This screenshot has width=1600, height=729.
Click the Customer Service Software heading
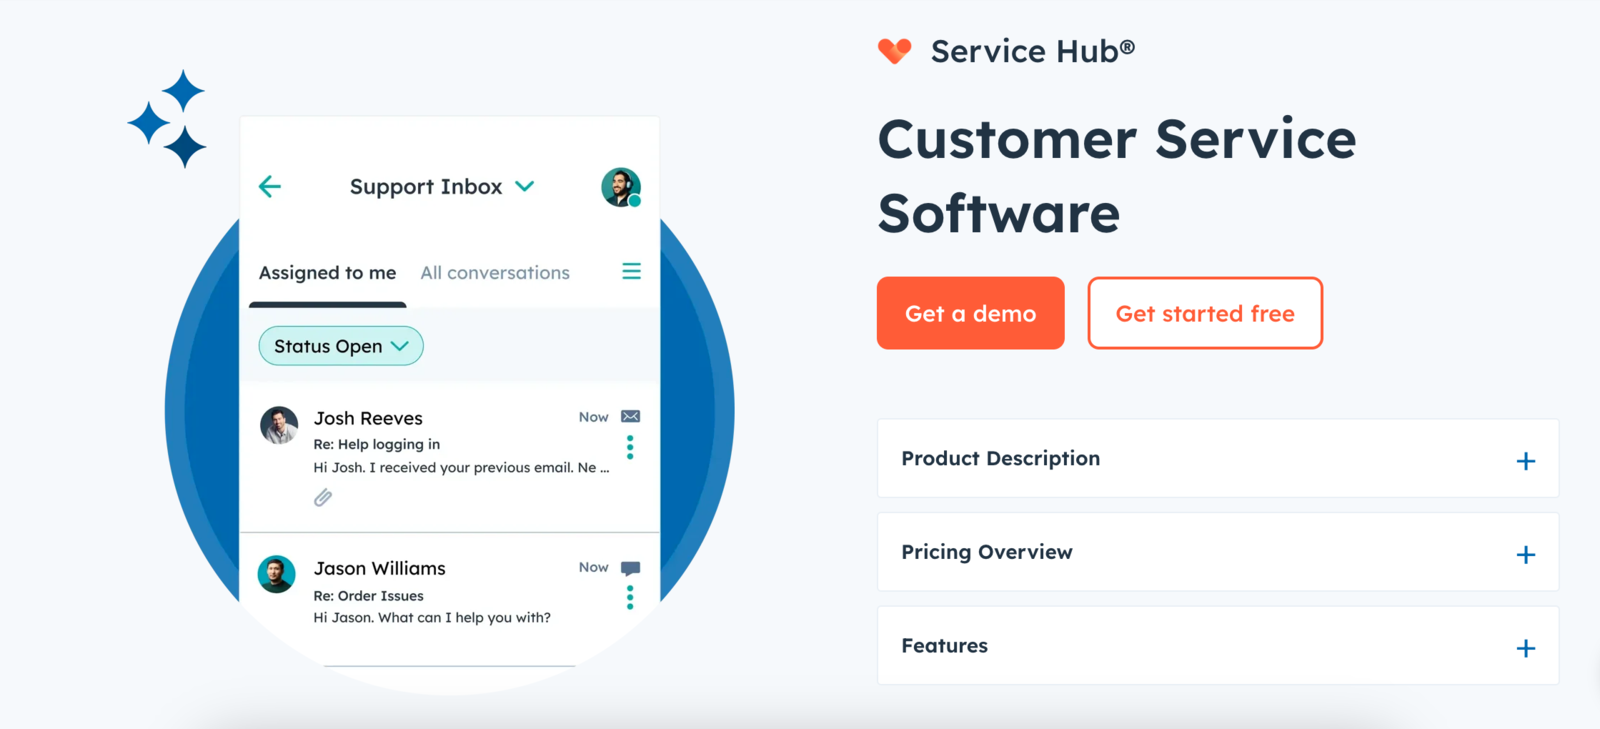click(x=1117, y=176)
